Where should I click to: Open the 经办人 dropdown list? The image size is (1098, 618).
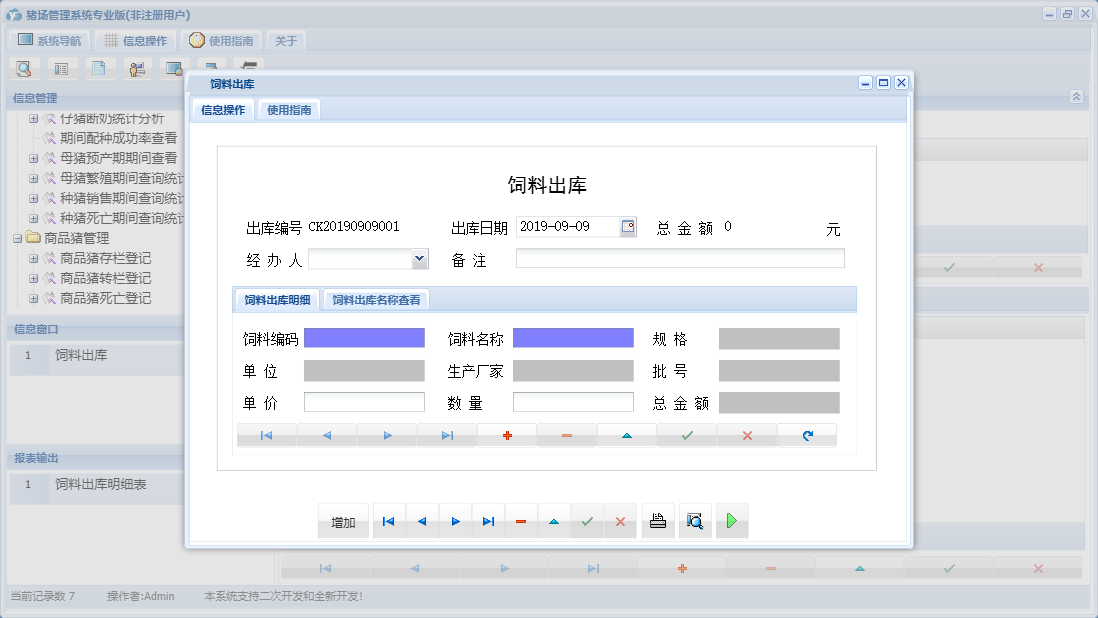tap(419, 260)
